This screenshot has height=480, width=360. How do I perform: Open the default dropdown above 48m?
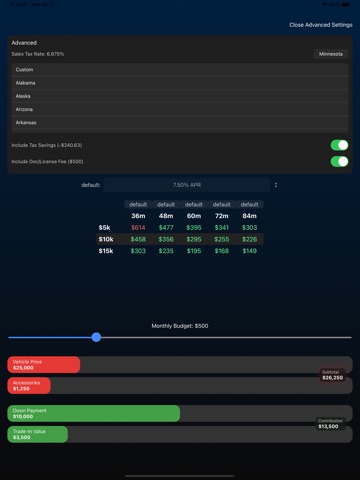click(x=166, y=204)
